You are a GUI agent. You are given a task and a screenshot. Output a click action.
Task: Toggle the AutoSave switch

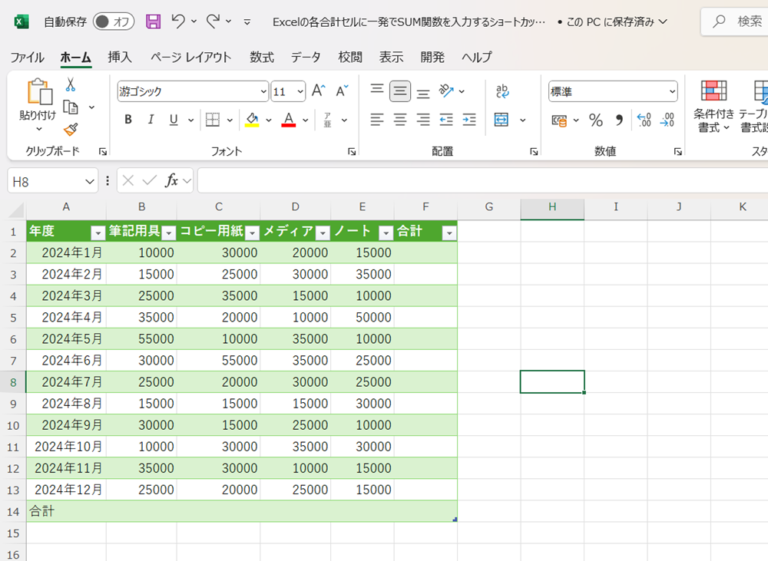pyautogui.click(x=114, y=22)
